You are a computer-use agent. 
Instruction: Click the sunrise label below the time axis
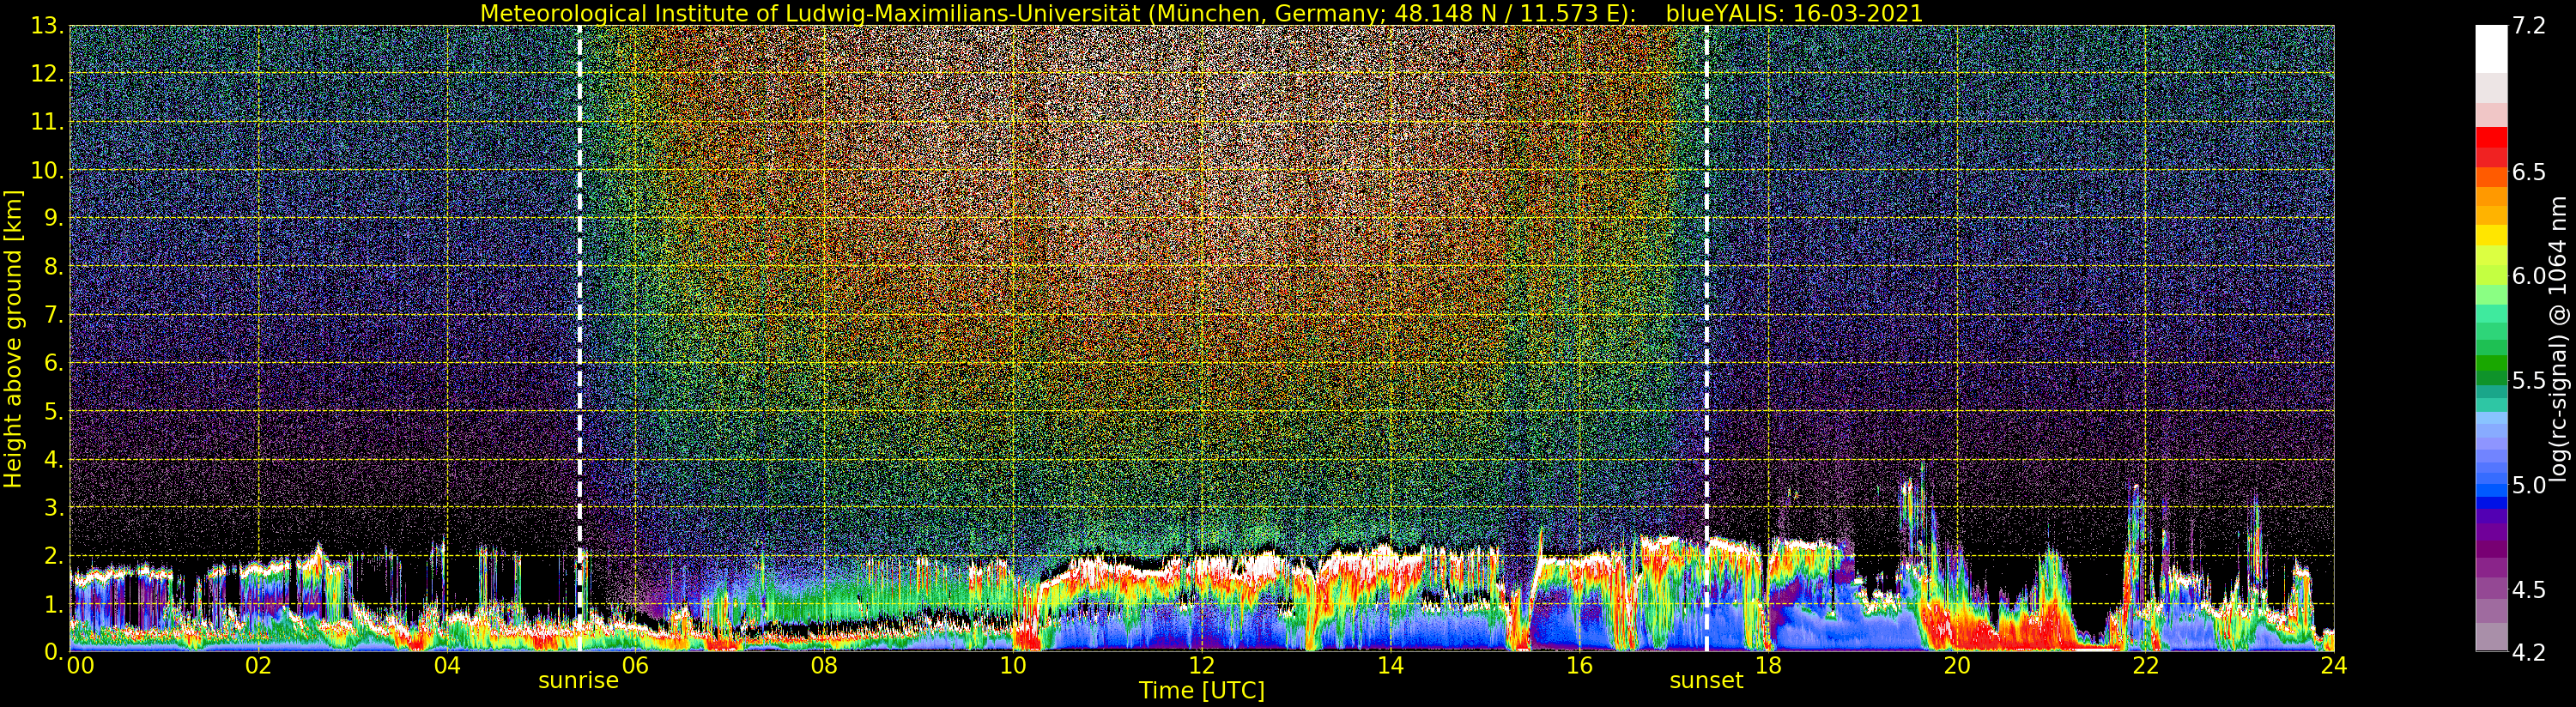pyautogui.click(x=578, y=681)
